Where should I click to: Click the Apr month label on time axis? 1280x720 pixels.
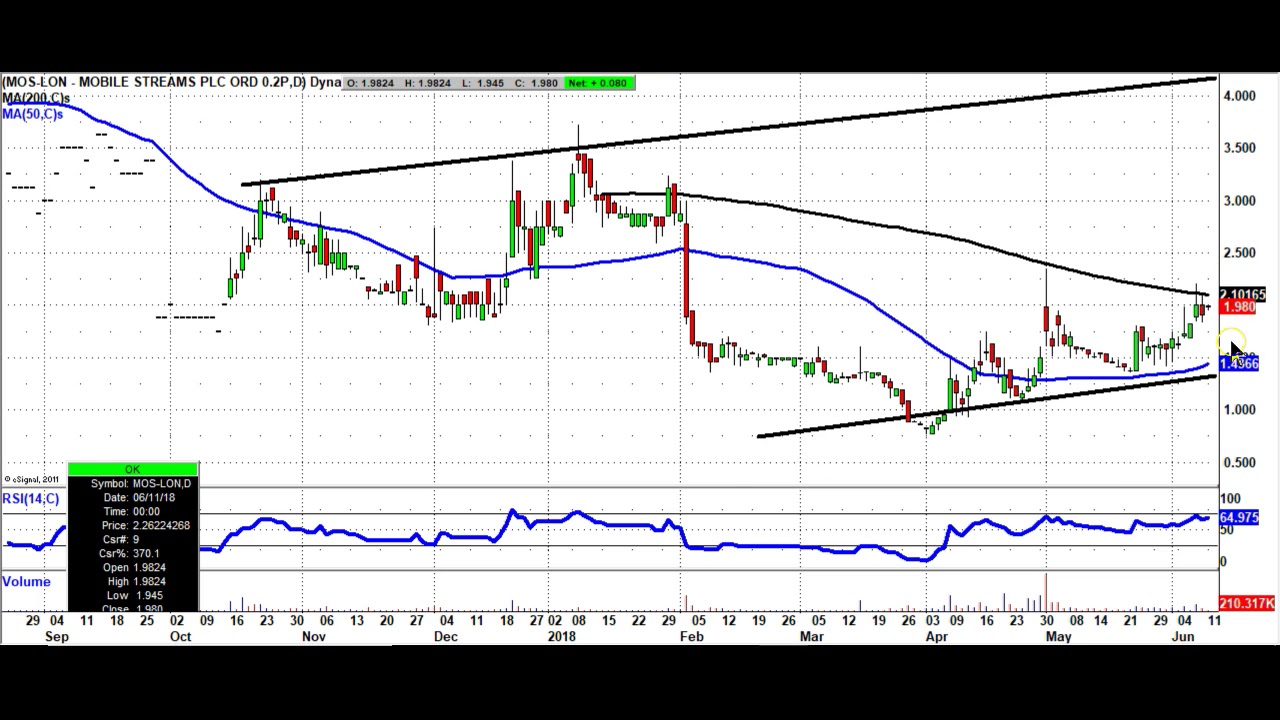point(937,636)
